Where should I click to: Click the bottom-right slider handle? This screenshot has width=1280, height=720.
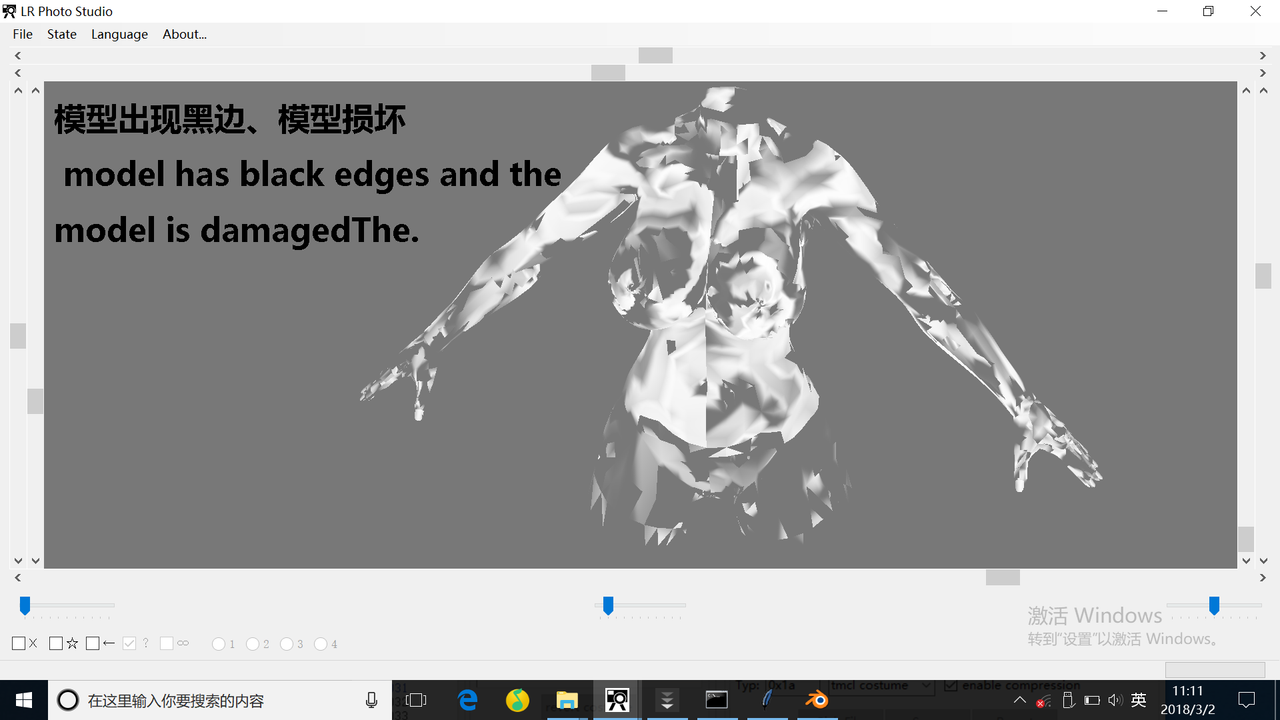tap(1214, 605)
